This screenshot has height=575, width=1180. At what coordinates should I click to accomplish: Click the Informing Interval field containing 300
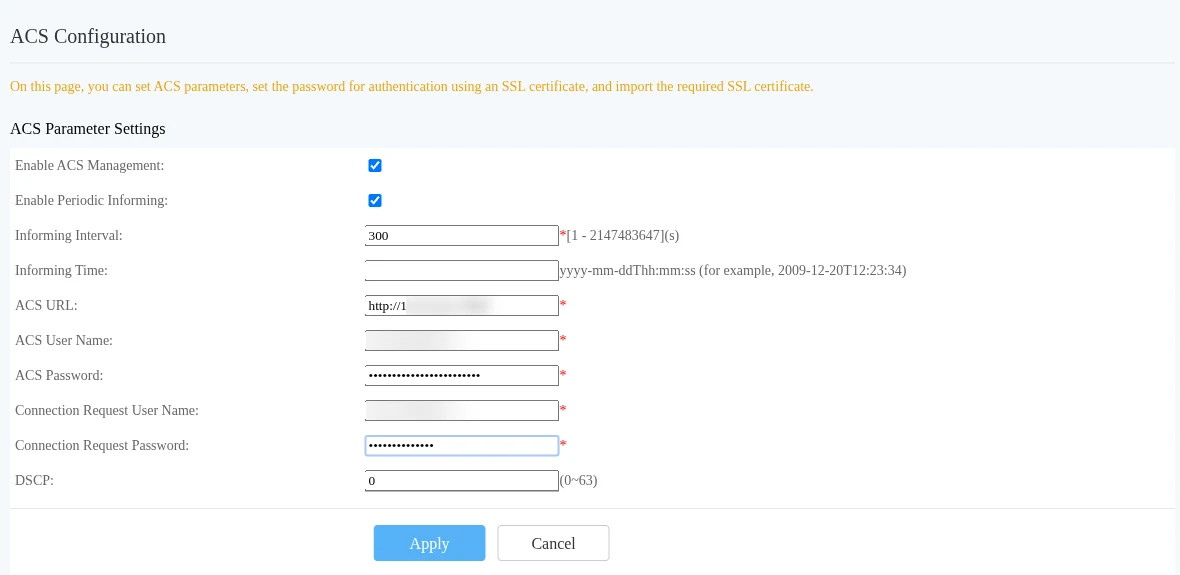461,236
